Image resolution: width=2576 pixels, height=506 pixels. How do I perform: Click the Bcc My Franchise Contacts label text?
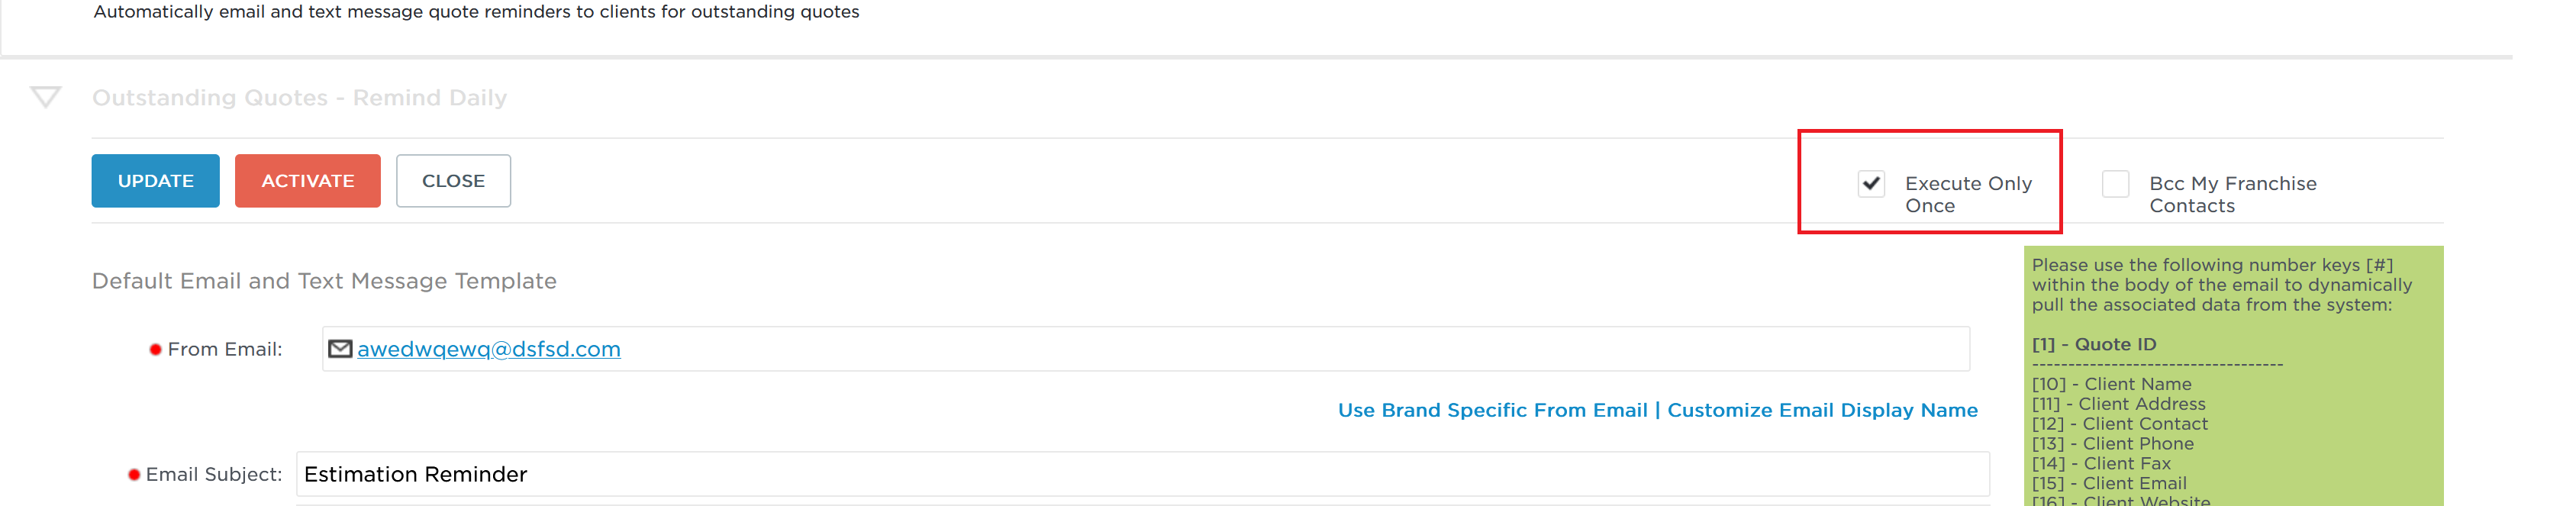2232,194
